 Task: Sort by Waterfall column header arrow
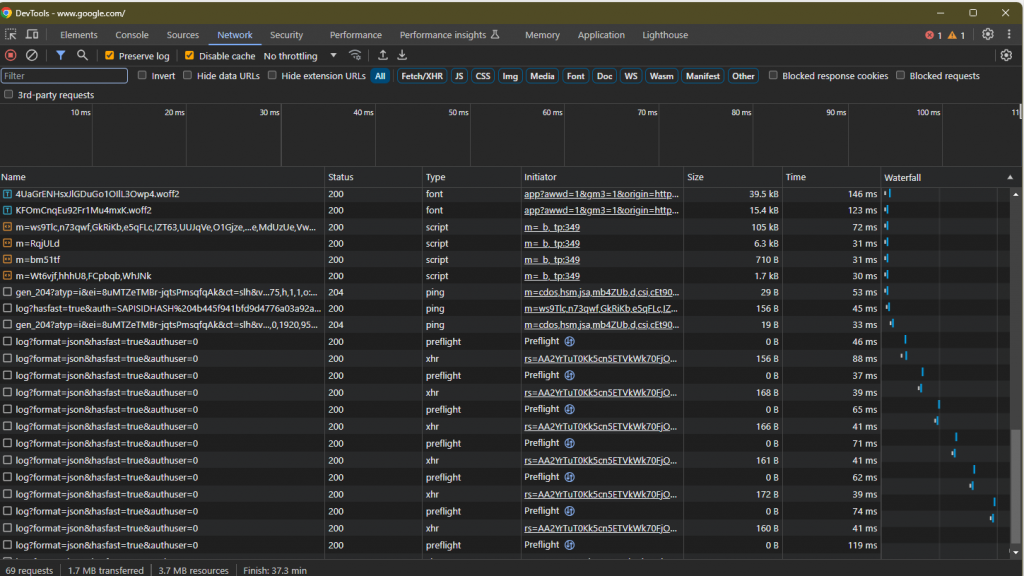click(x=1008, y=177)
